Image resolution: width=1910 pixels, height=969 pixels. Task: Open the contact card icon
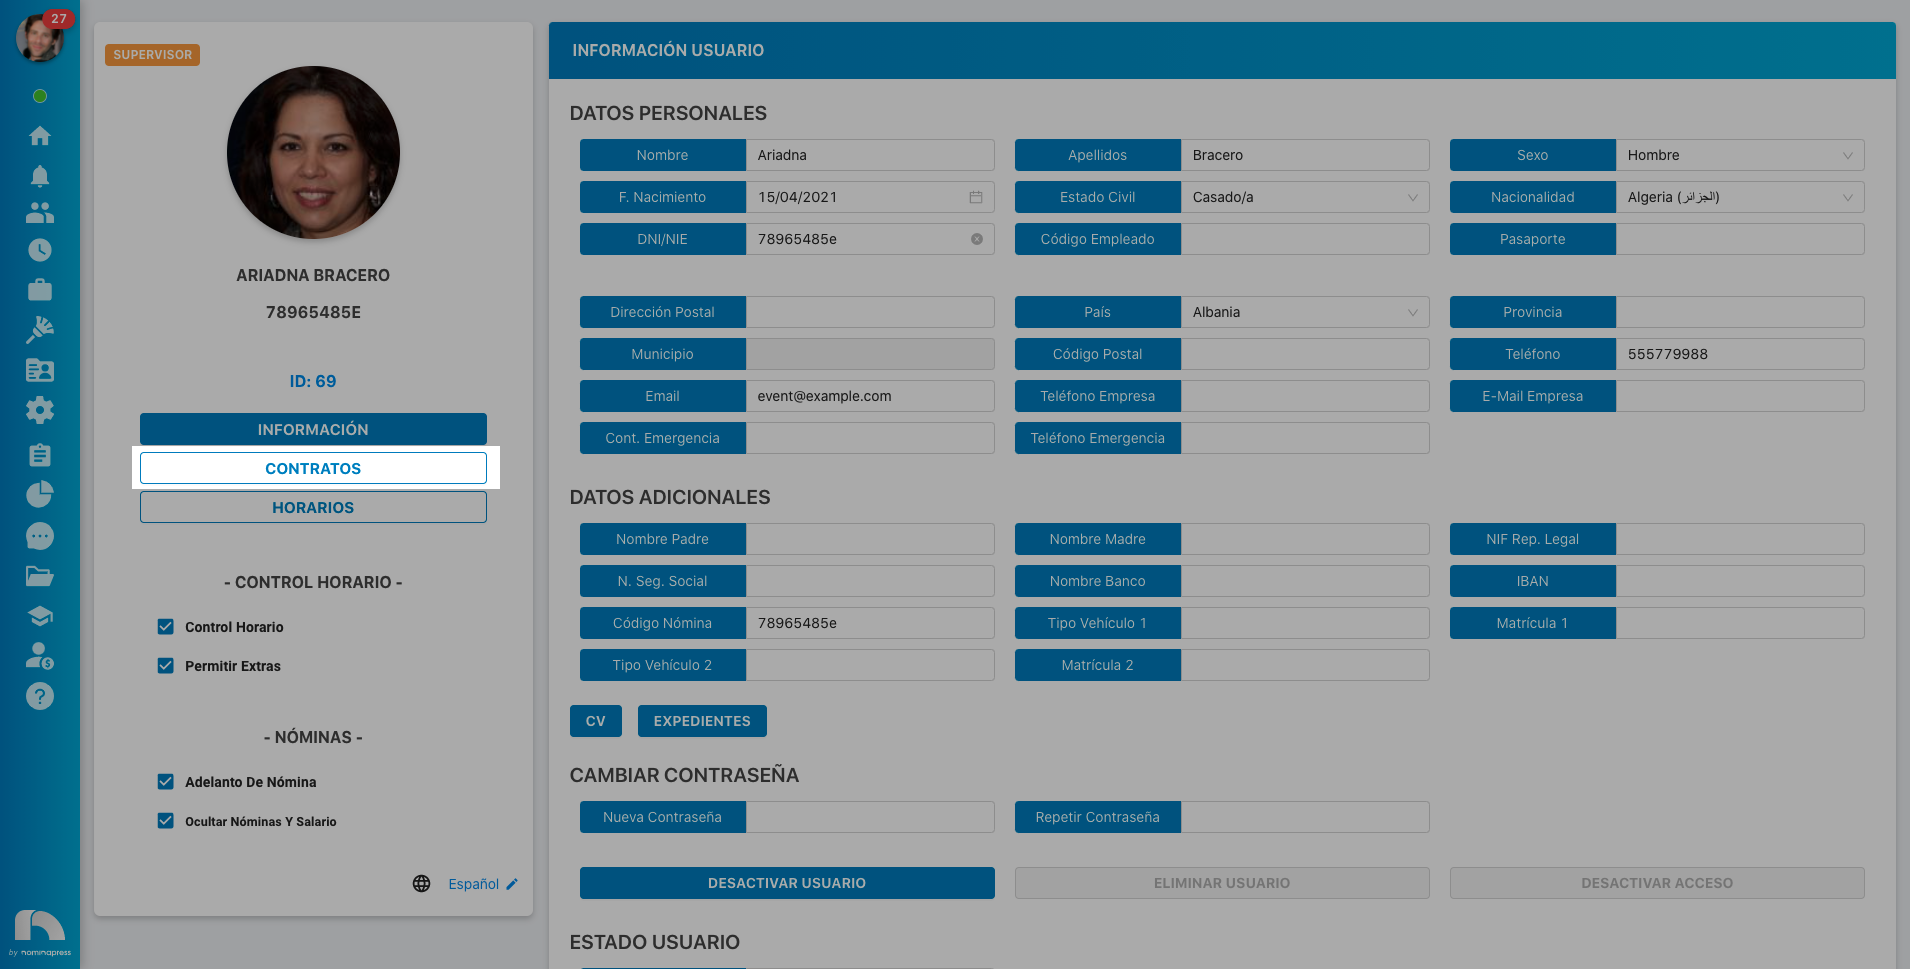(40, 370)
